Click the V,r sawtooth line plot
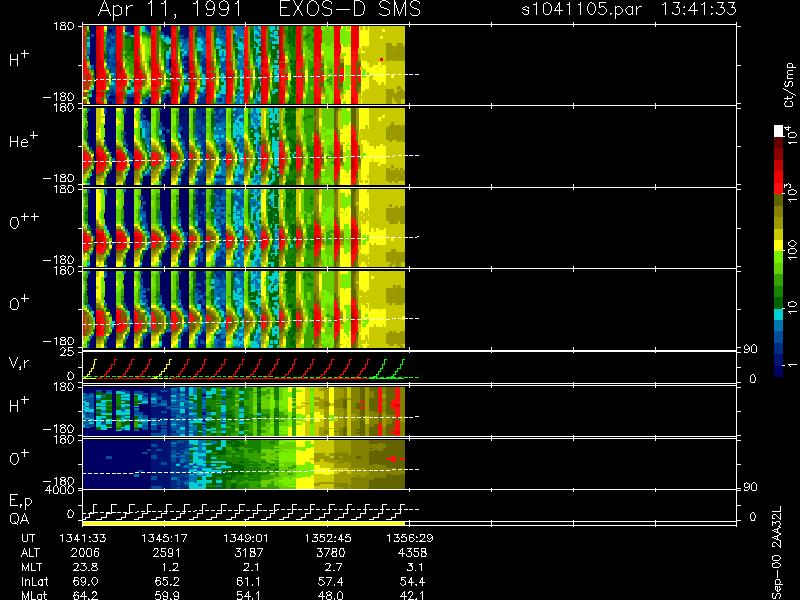The image size is (800, 600). point(244,368)
